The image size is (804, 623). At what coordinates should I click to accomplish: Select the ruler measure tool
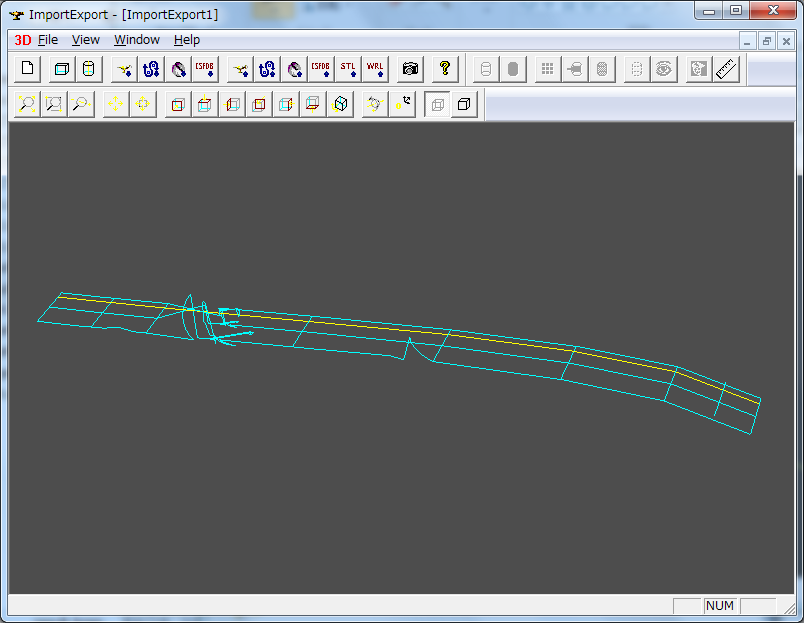pyautogui.click(x=726, y=69)
